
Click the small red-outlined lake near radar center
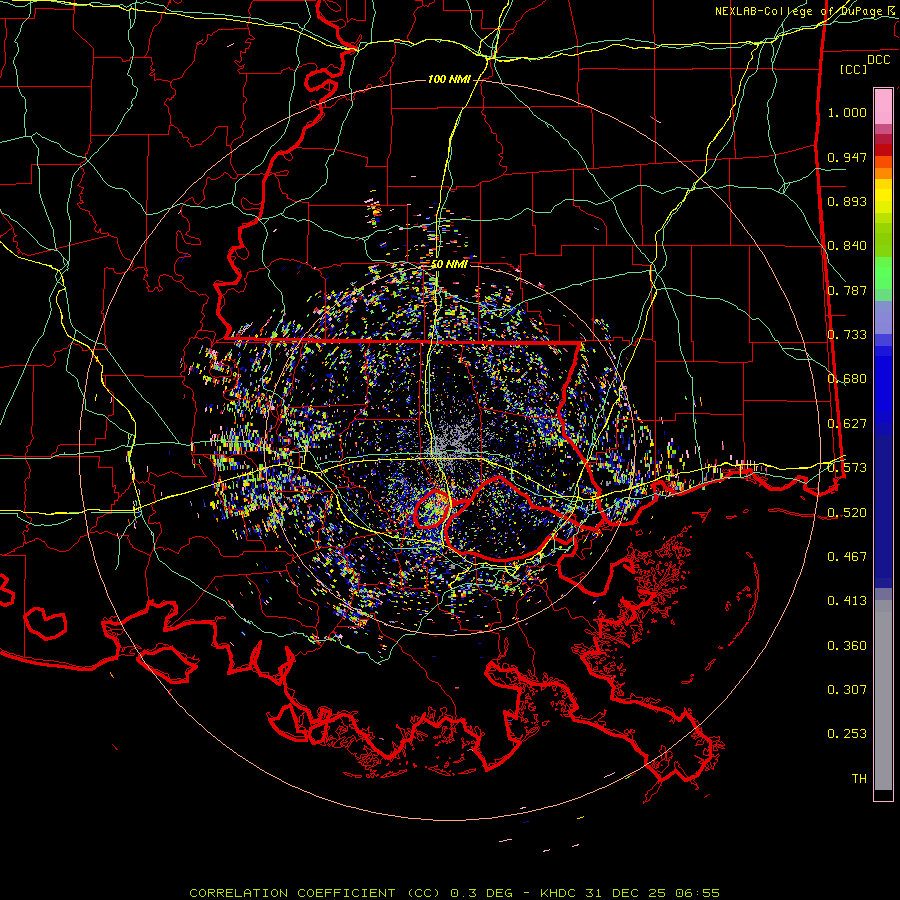pos(432,509)
